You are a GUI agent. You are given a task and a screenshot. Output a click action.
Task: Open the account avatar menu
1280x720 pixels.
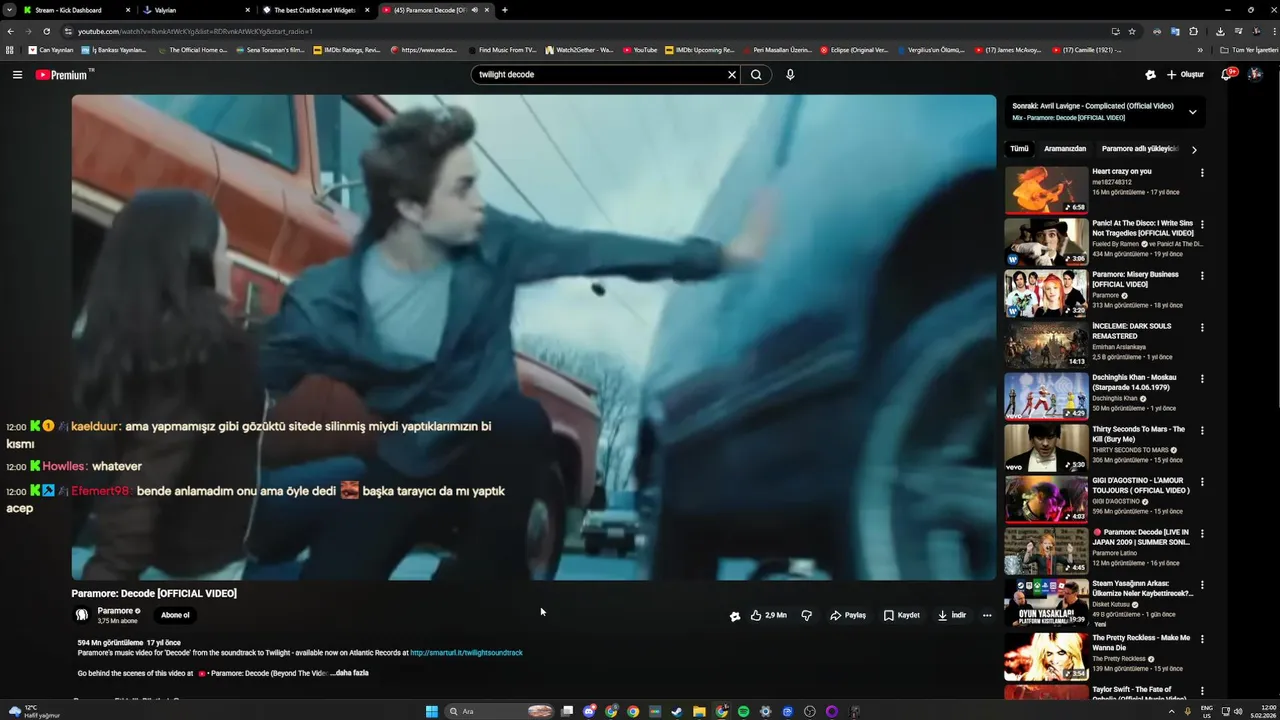1255,75
